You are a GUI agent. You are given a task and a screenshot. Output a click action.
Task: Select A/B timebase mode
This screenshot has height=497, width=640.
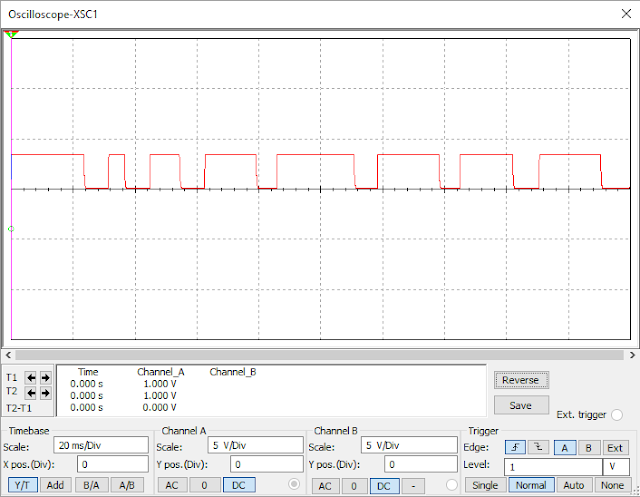click(x=127, y=485)
